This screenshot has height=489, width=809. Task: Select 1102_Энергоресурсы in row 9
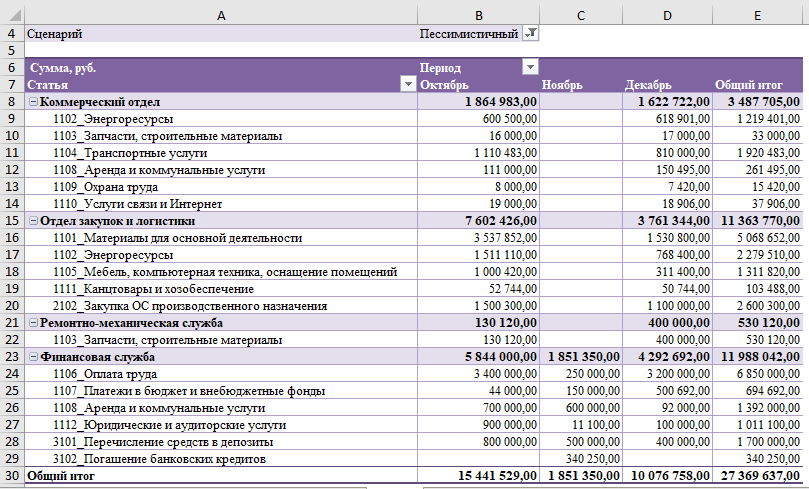click(x=113, y=119)
